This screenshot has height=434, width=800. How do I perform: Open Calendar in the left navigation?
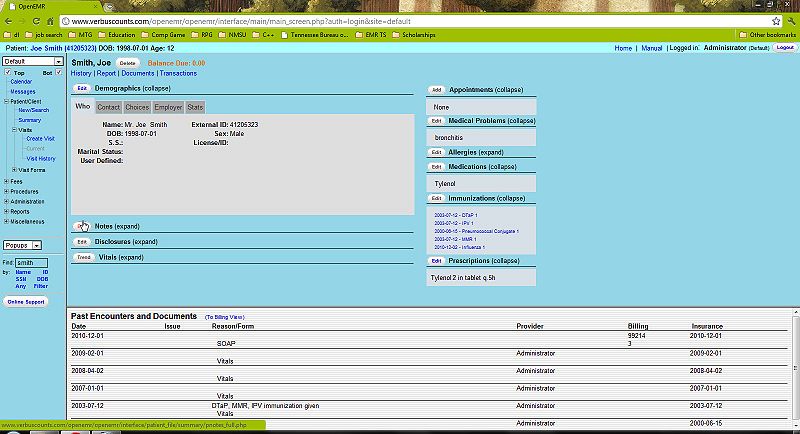(21, 82)
